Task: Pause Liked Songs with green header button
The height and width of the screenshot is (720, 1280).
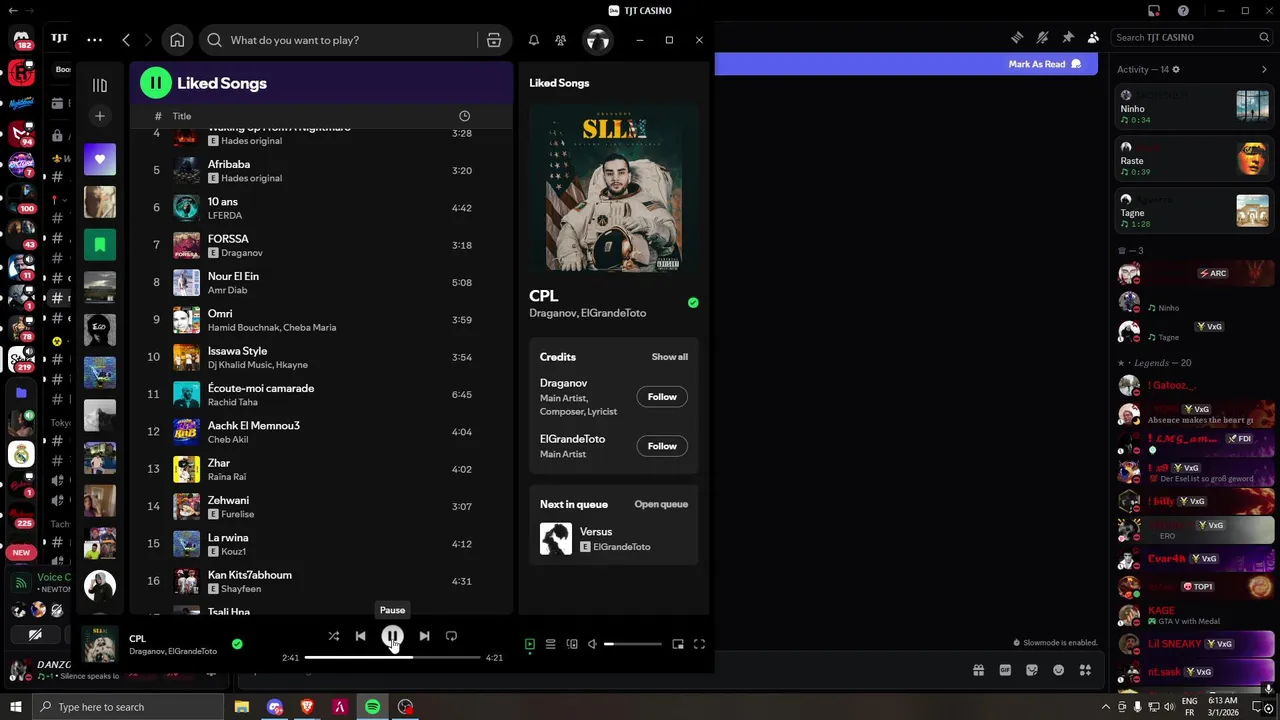Action: coord(156,83)
